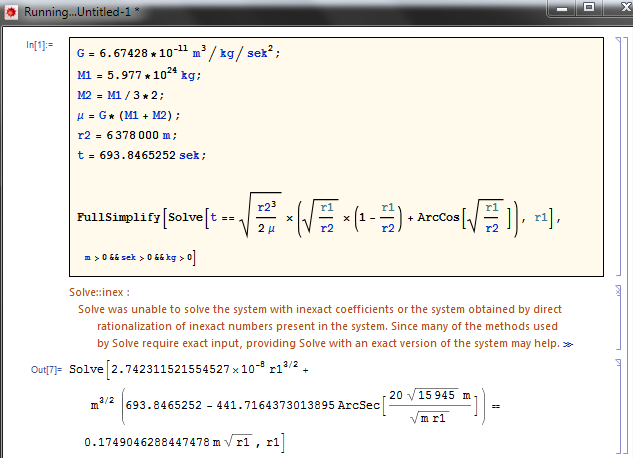
Task: Click the Out[7]= cell label
Action: pyautogui.click(x=45, y=370)
